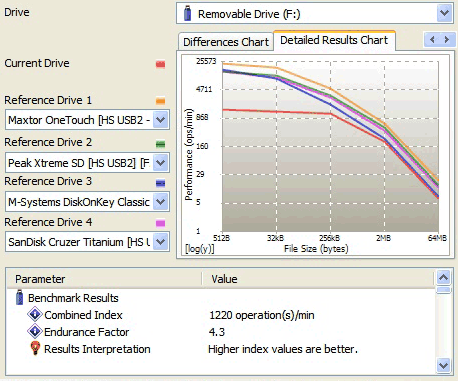
Task: Click the 'Current Drive' label
Action: [37, 63]
